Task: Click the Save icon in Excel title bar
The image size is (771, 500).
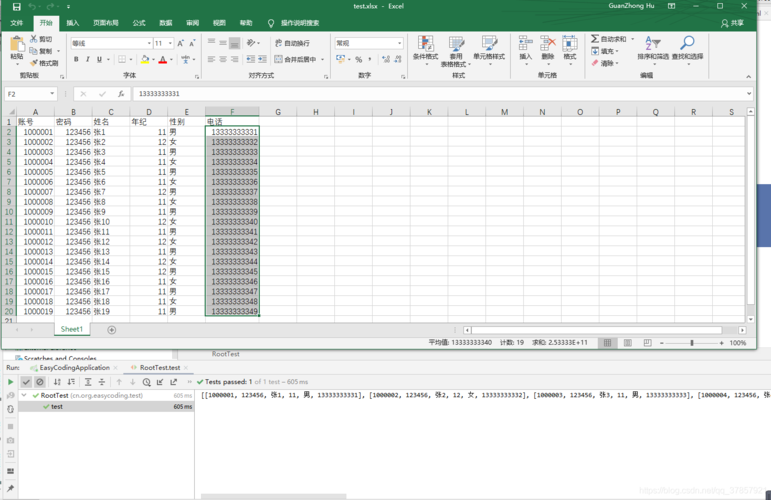Action: click(16, 6)
